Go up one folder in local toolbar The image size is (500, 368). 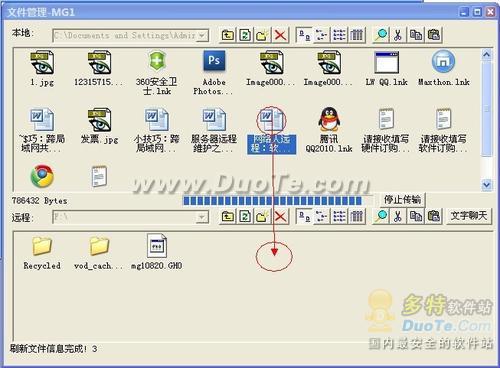(228, 35)
